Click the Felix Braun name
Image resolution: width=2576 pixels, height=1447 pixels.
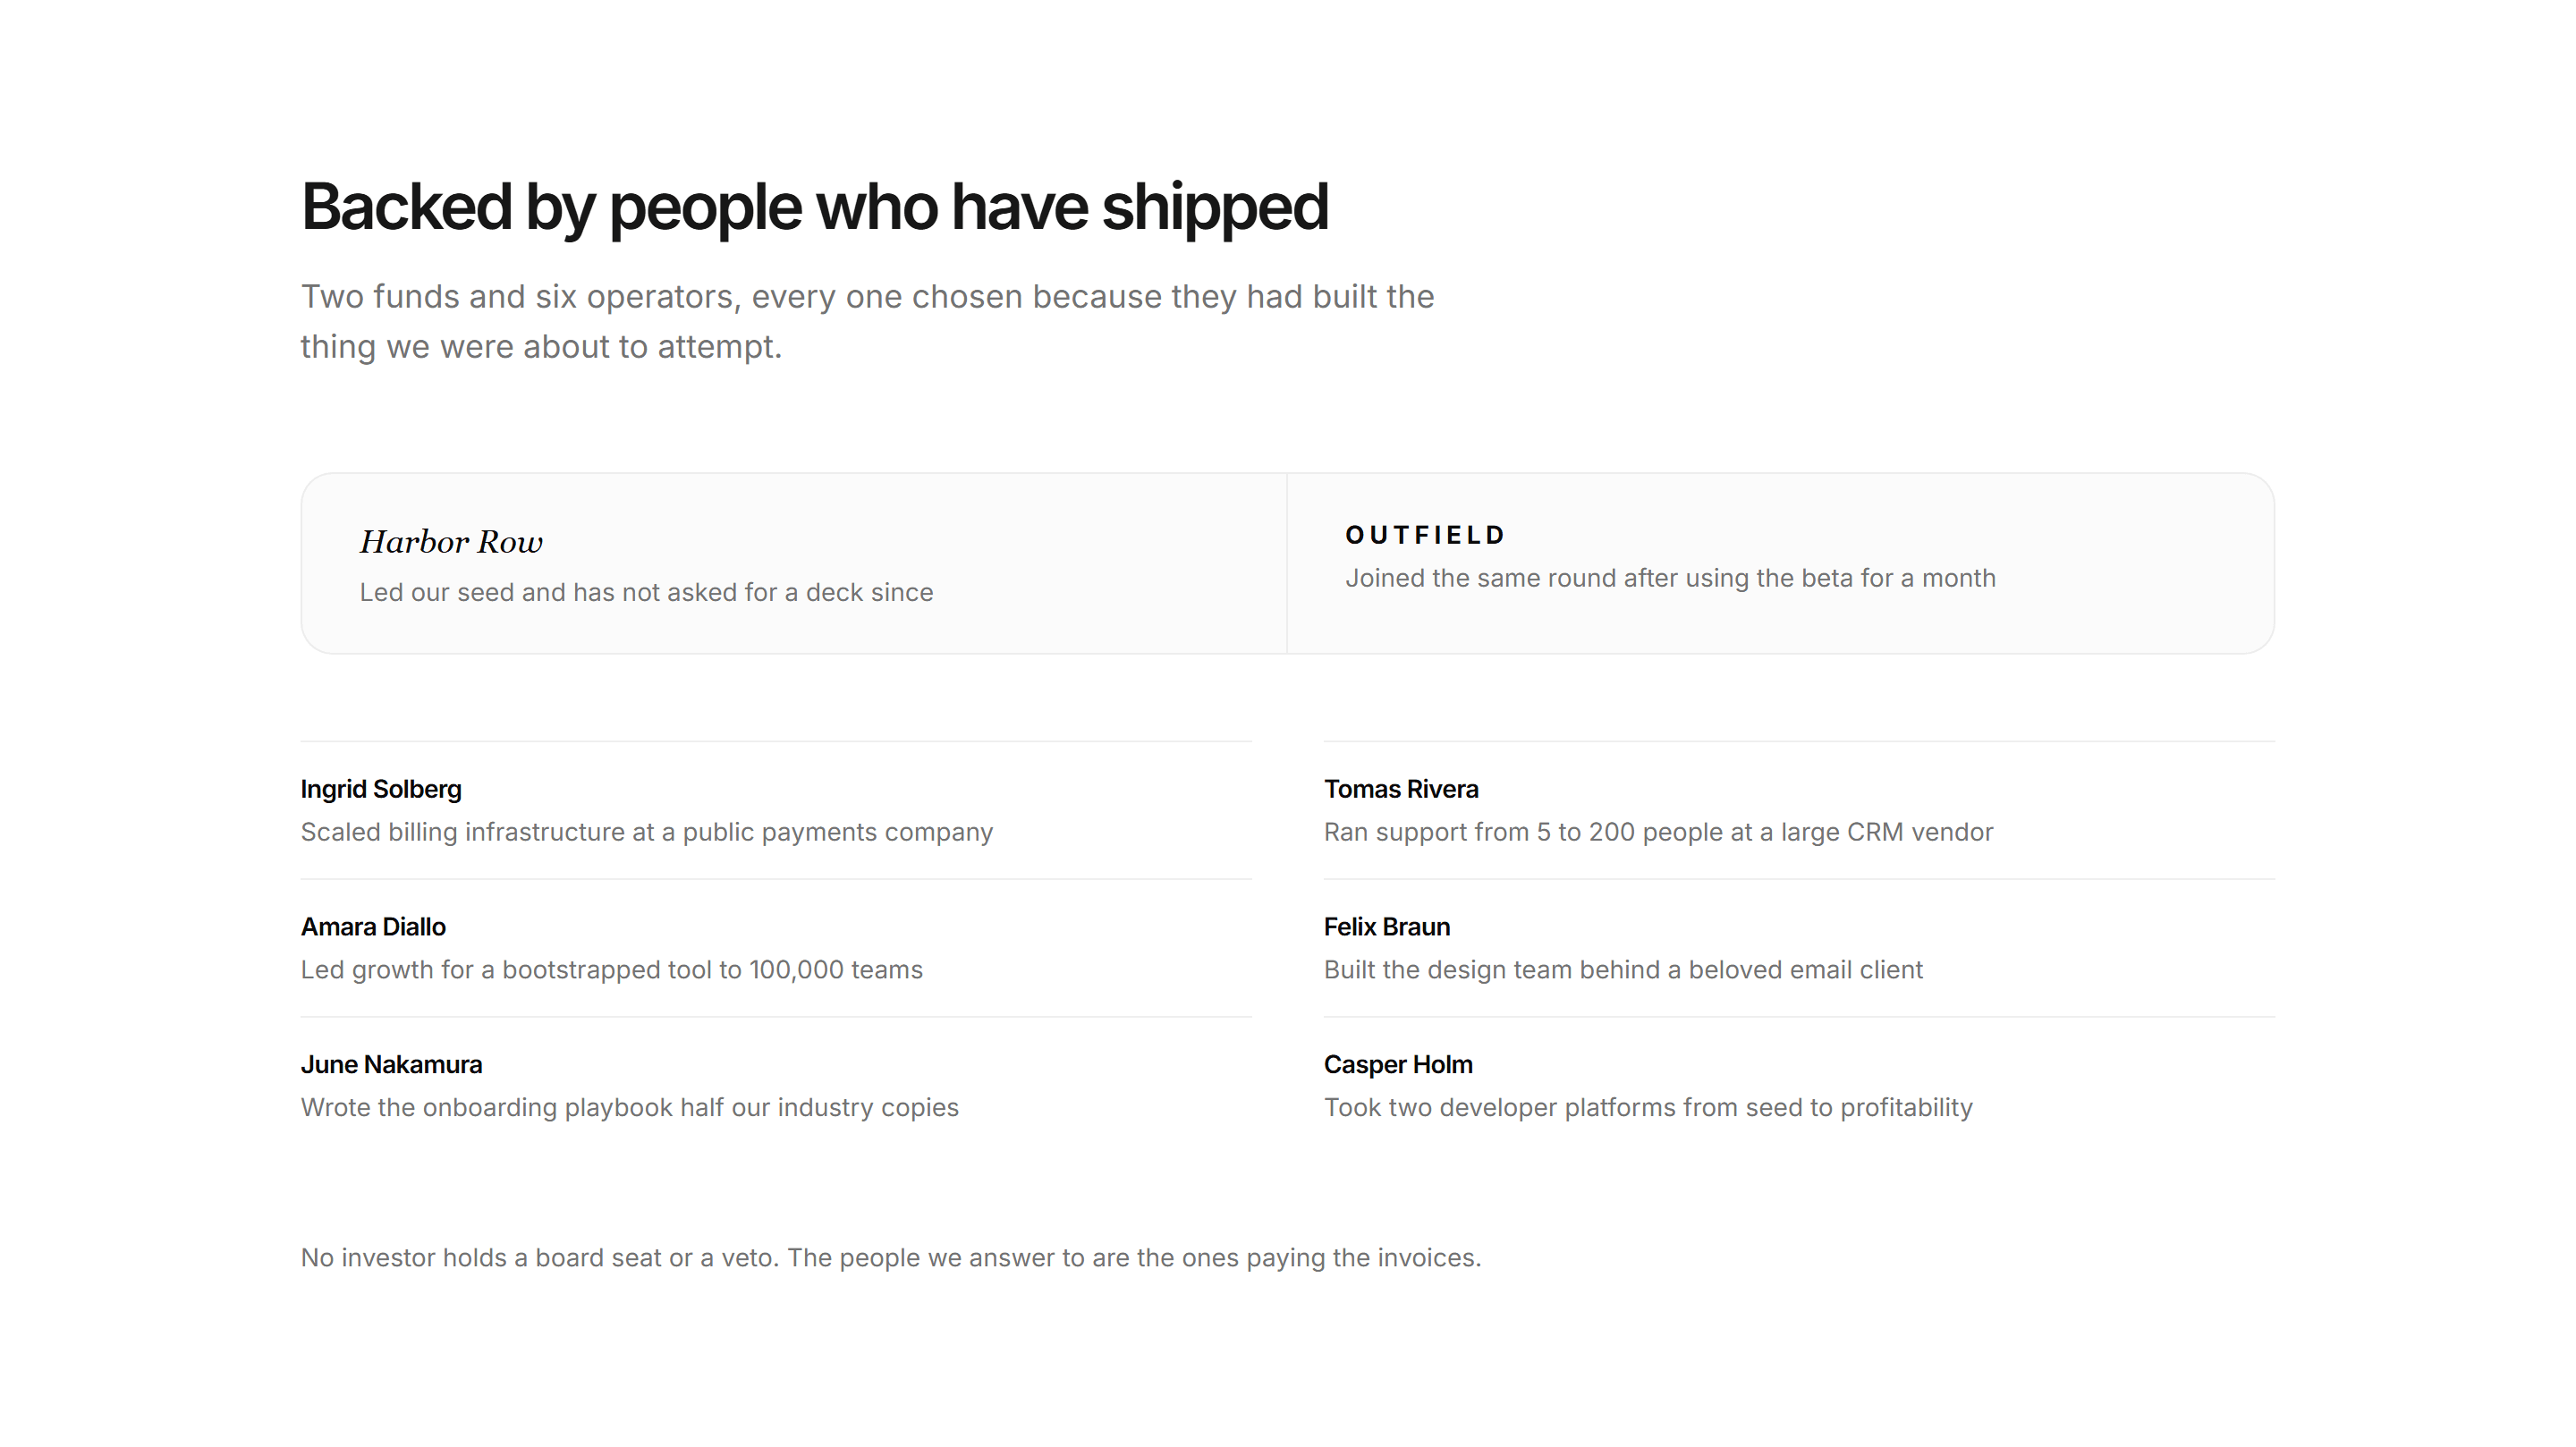(x=1387, y=927)
